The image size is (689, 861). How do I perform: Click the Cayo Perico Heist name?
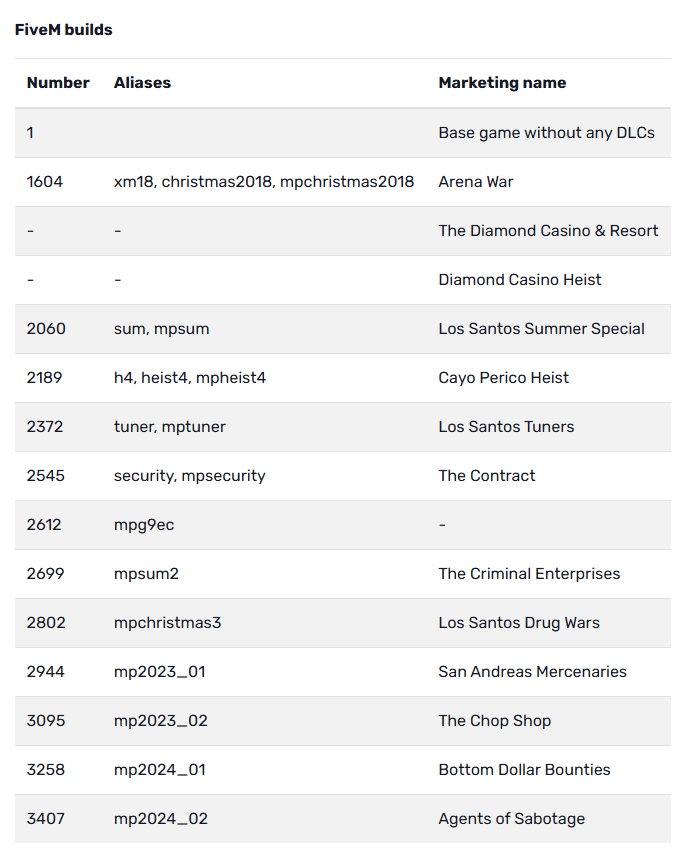(503, 378)
